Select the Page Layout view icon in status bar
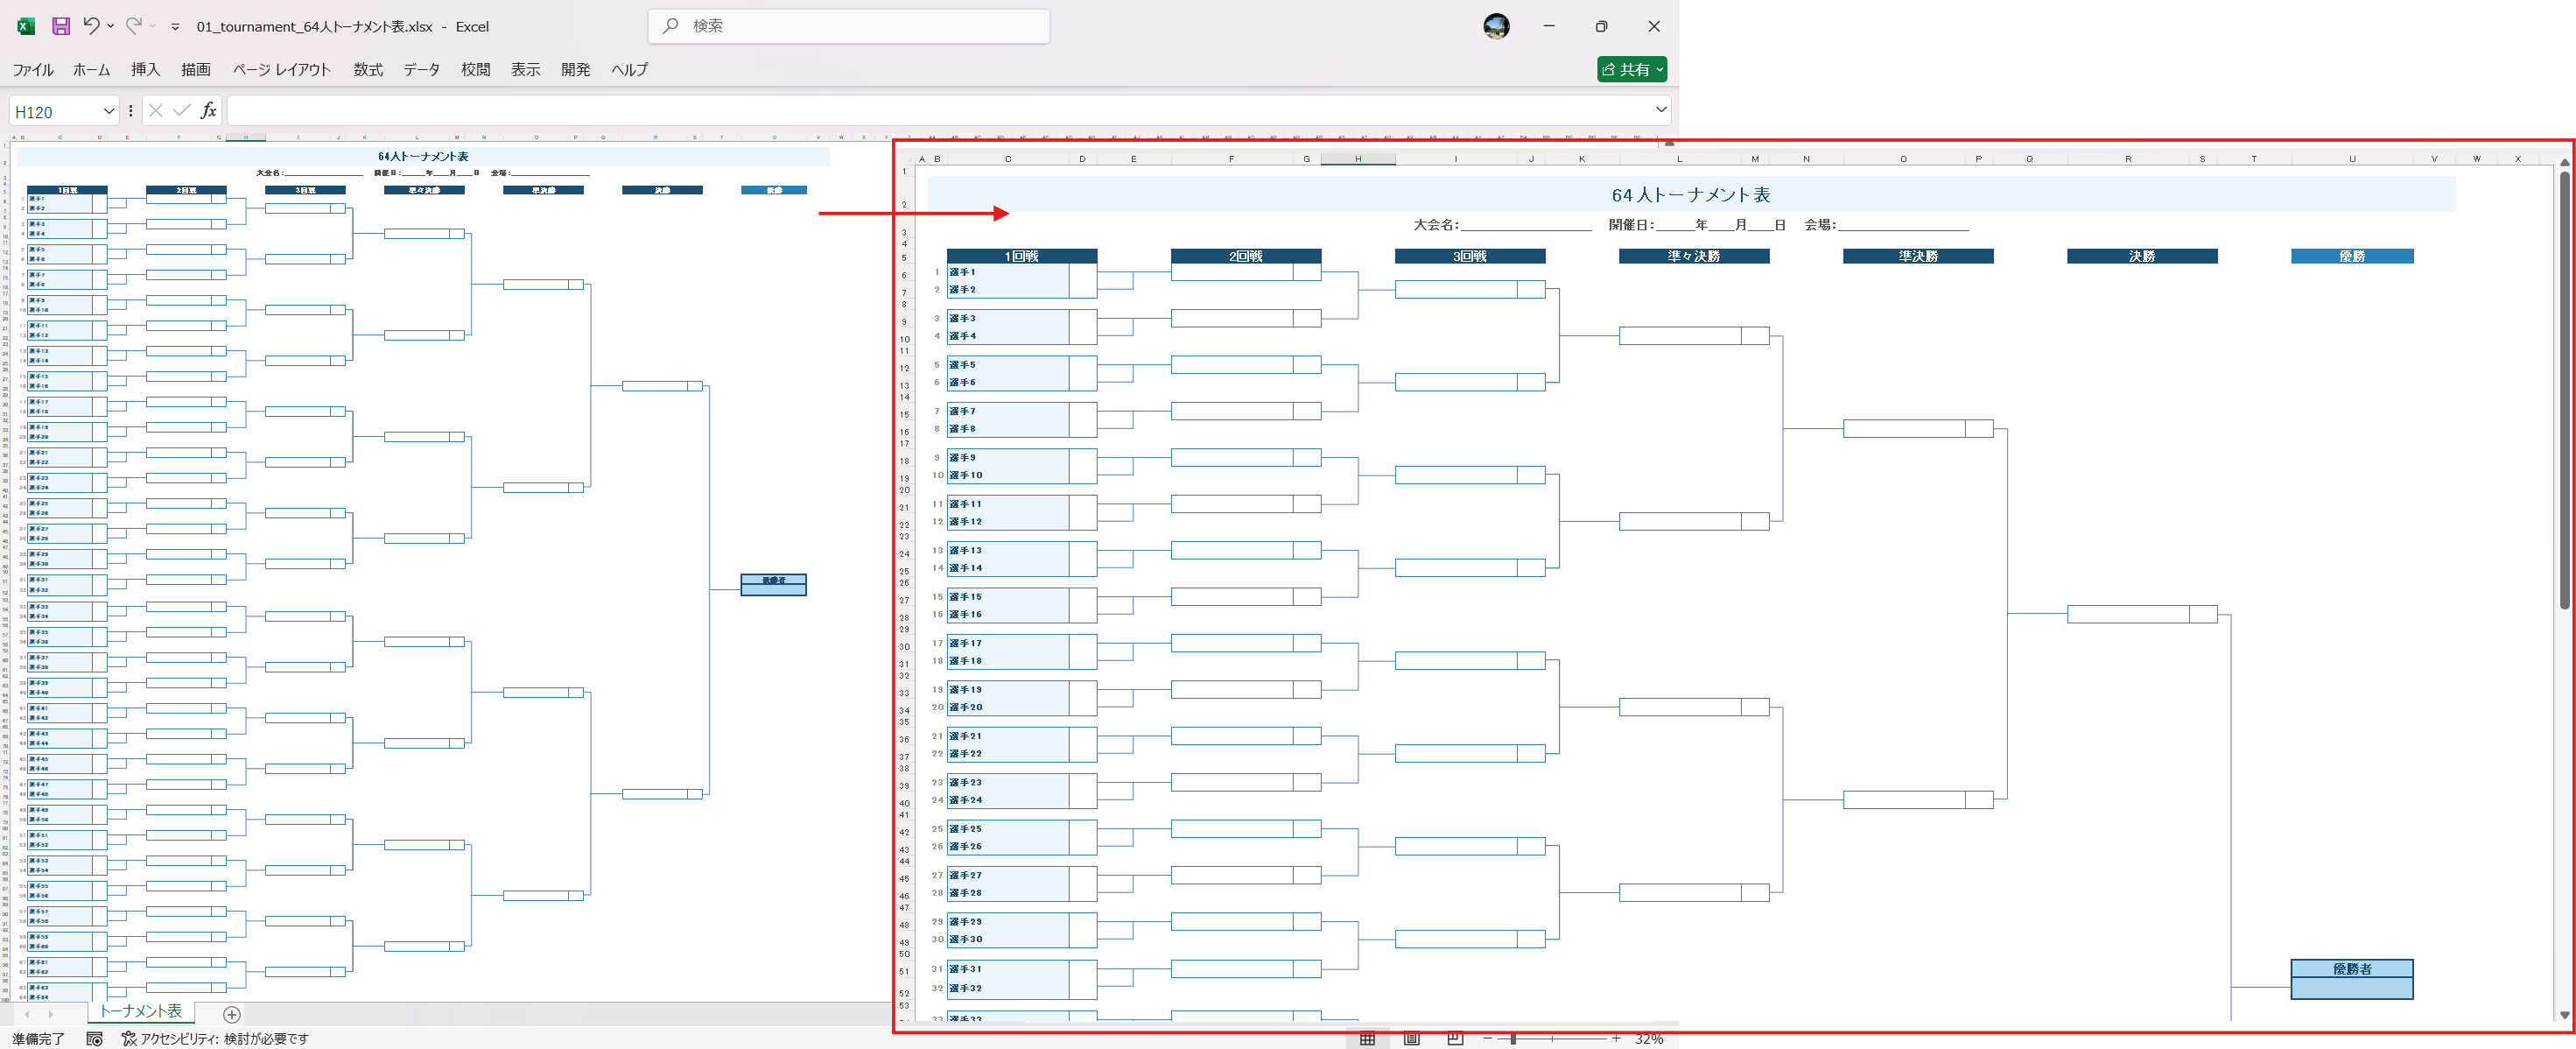This screenshot has height=1049, width=2576. point(1411,1038)
